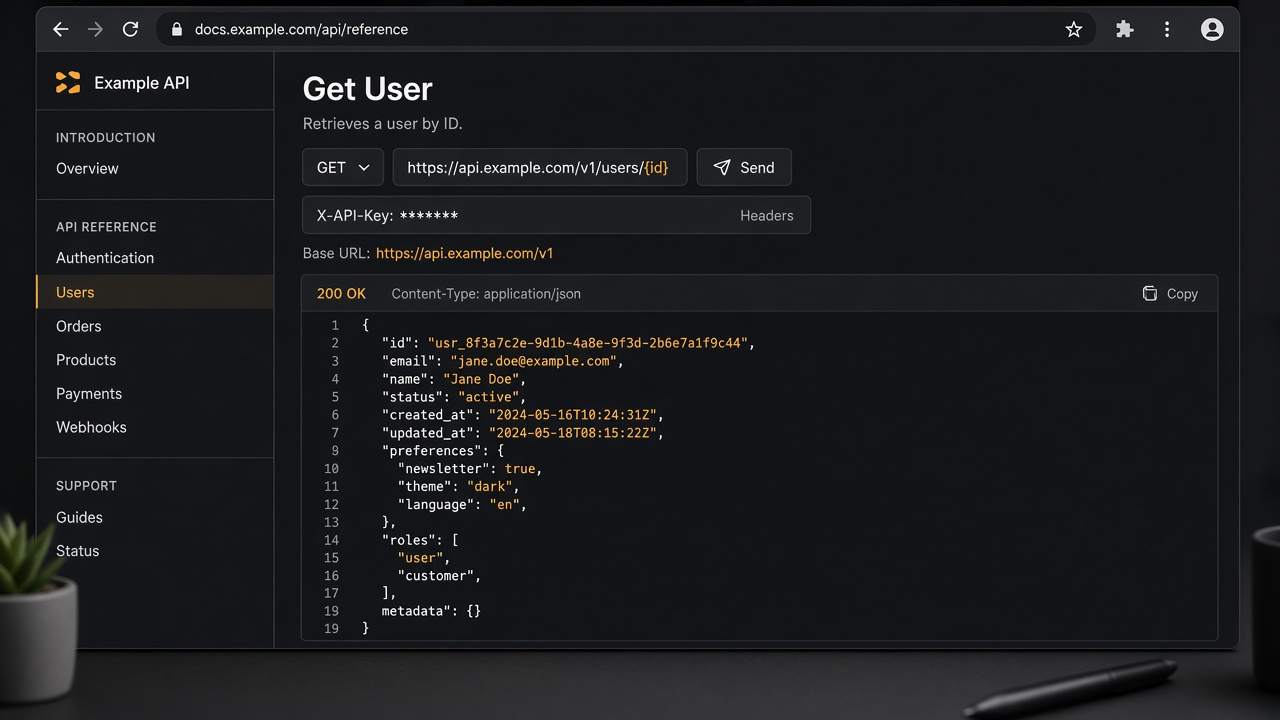1280x720 pixels.
Task: Click the X-API-Key header field
Action: click(x=556, y=215)
